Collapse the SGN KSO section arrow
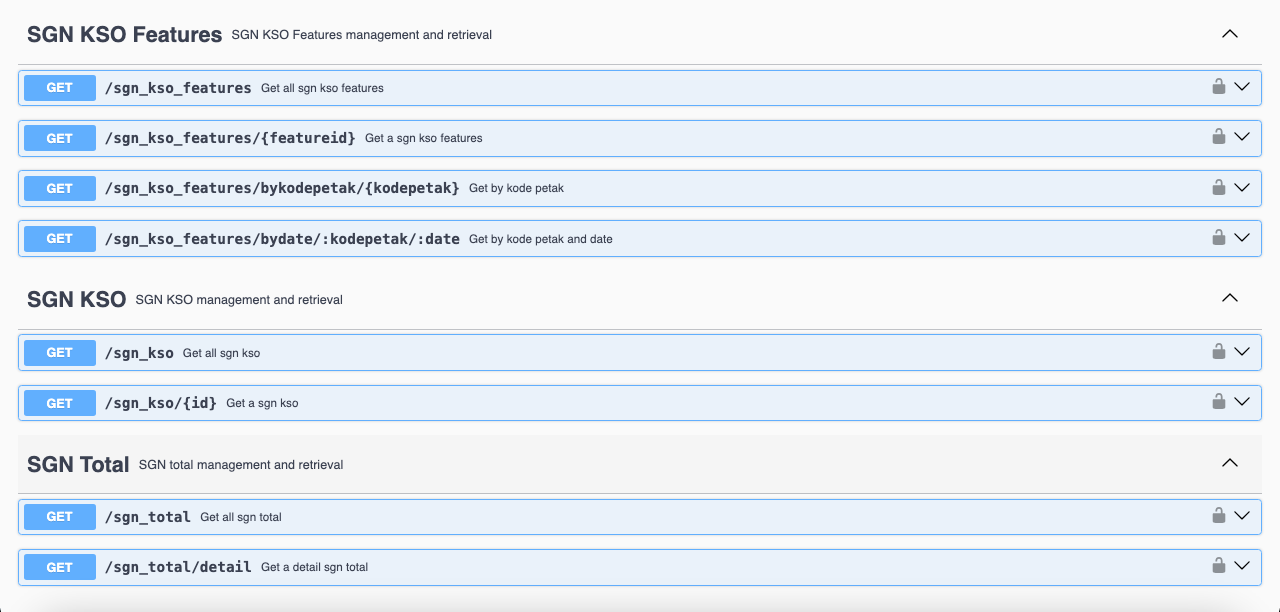The width and height of the screenshot is (1280, 612). point(1230,298)
